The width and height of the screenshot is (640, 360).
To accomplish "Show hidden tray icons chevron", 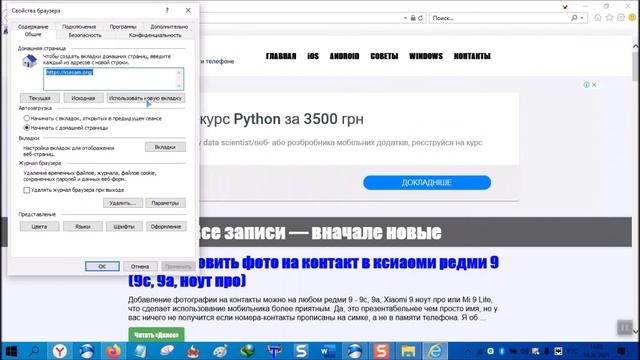I will pyautogui.click(x=468, y=351).
